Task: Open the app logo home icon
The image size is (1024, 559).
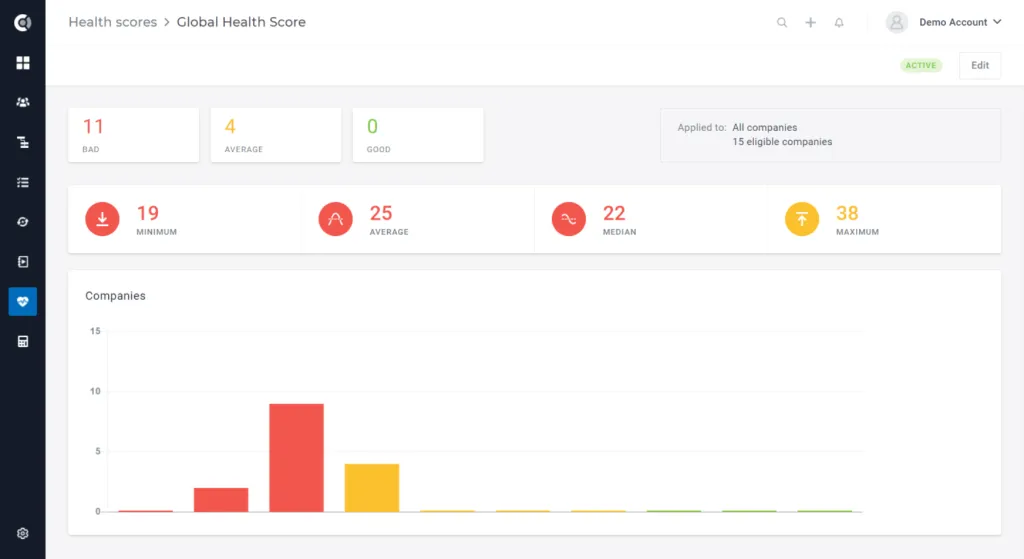Action: click(x=23, y=23)
